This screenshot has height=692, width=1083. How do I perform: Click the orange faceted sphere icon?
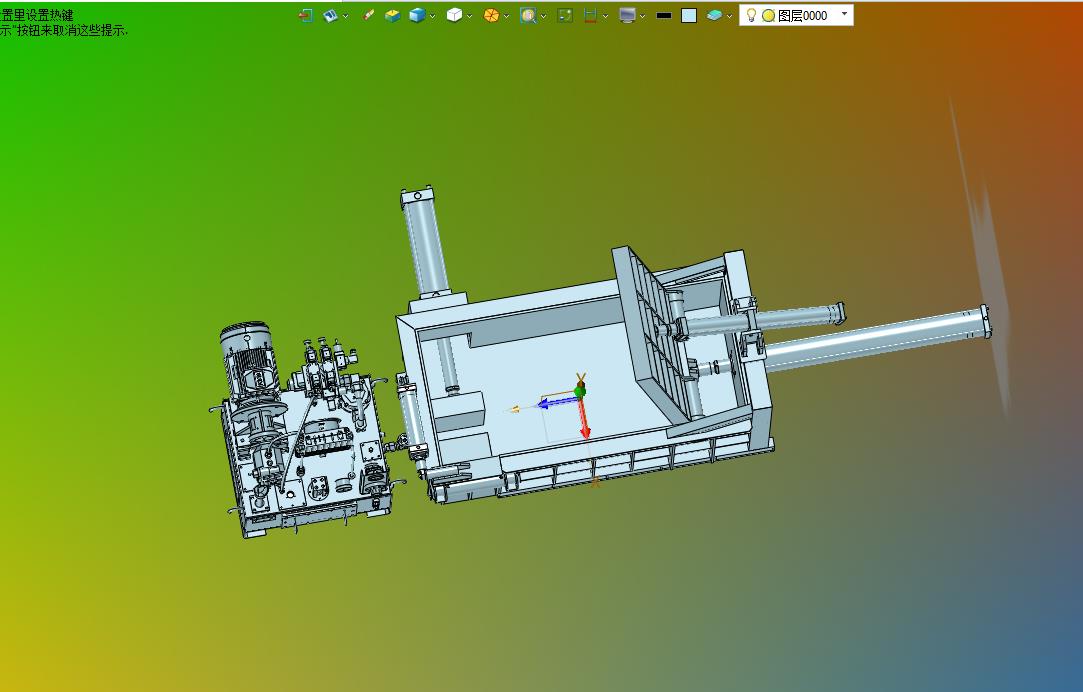(491, 15)
